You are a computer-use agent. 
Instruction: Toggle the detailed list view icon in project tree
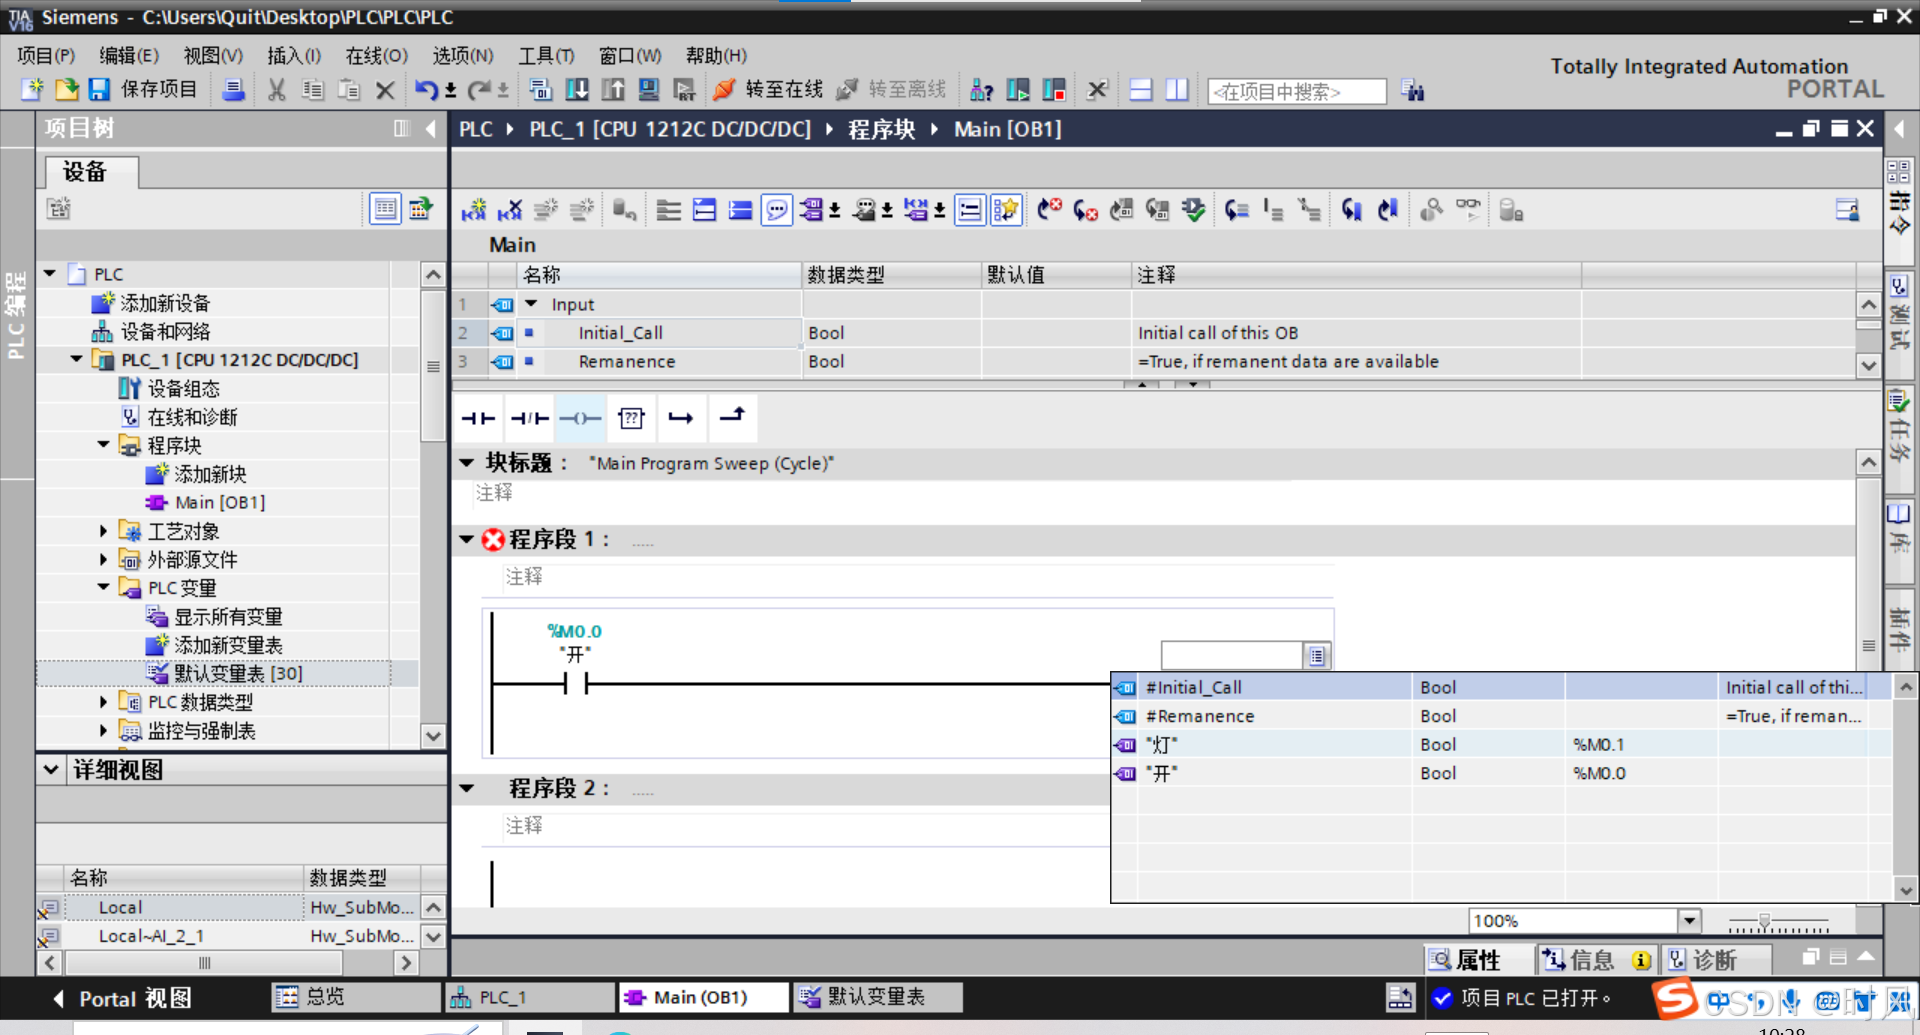(385, 208)
